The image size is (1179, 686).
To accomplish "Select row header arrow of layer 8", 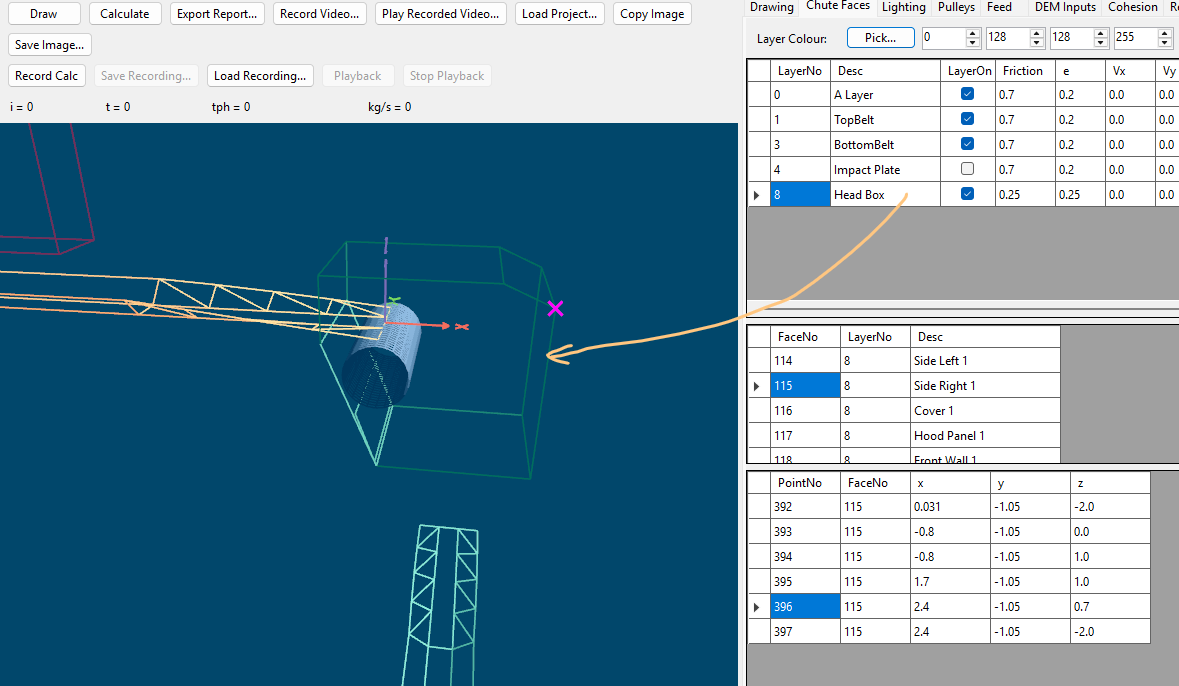I will coord(758,195).
